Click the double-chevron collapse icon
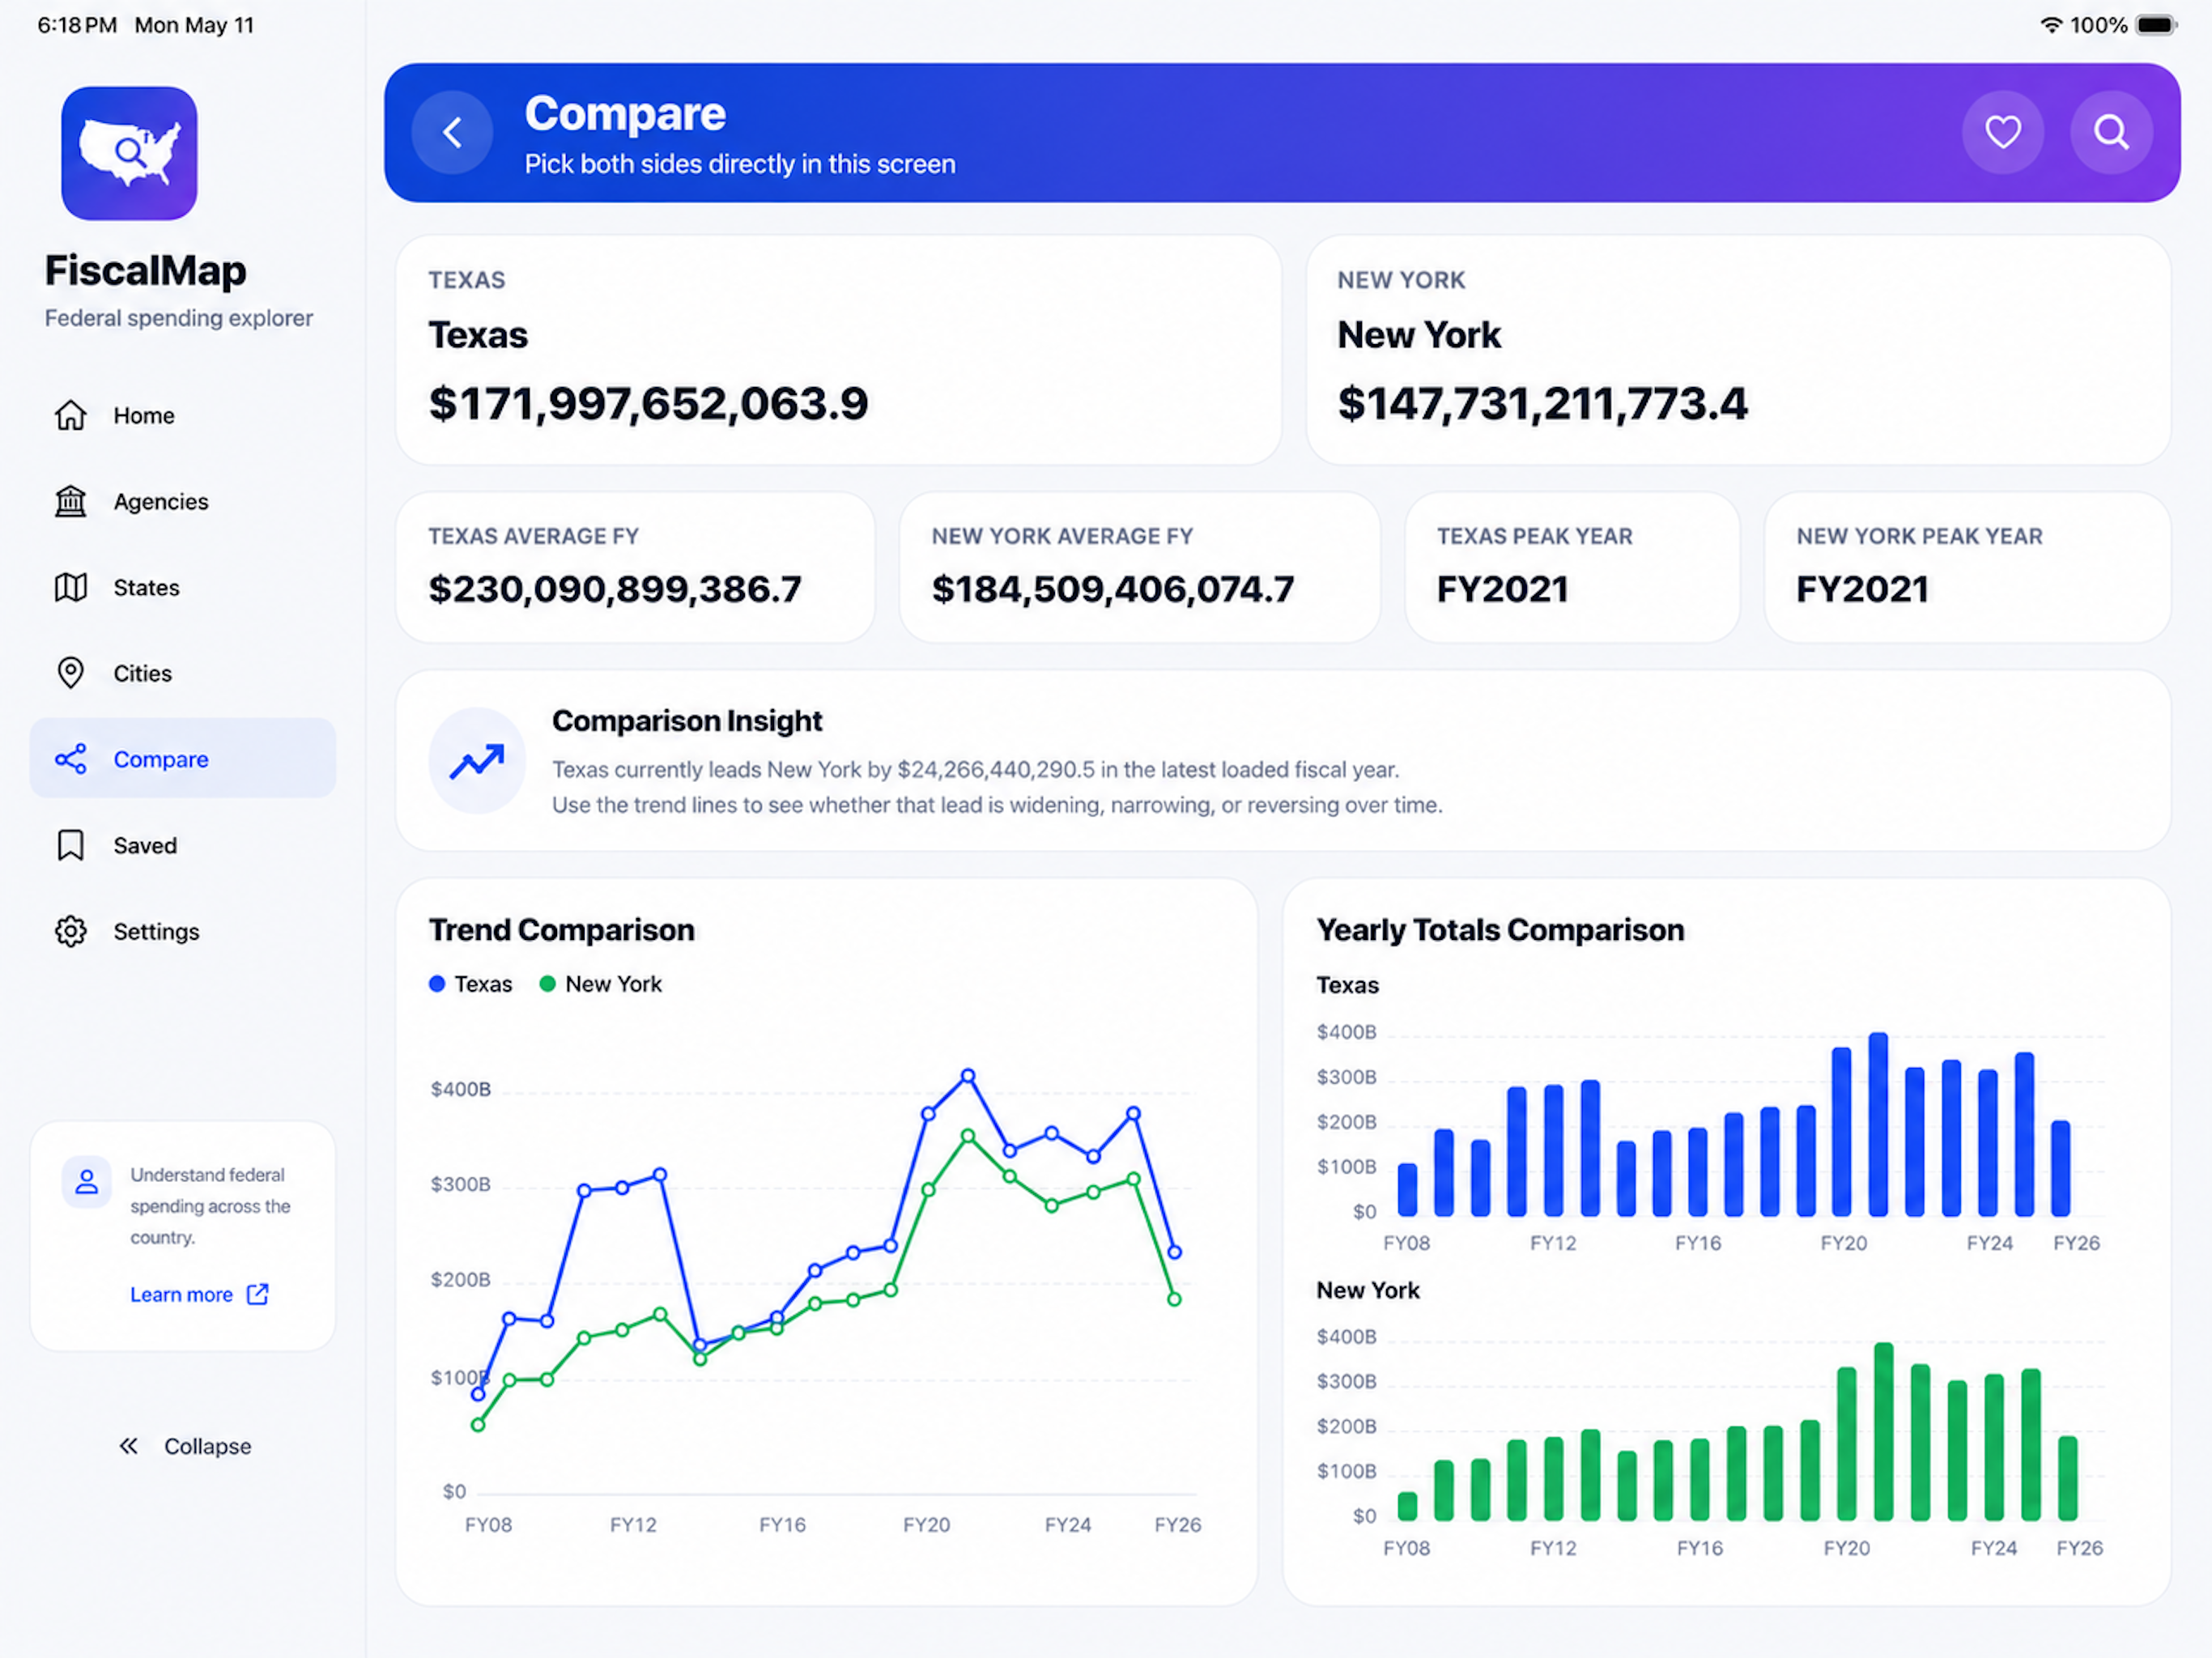 coord(129,1446)
